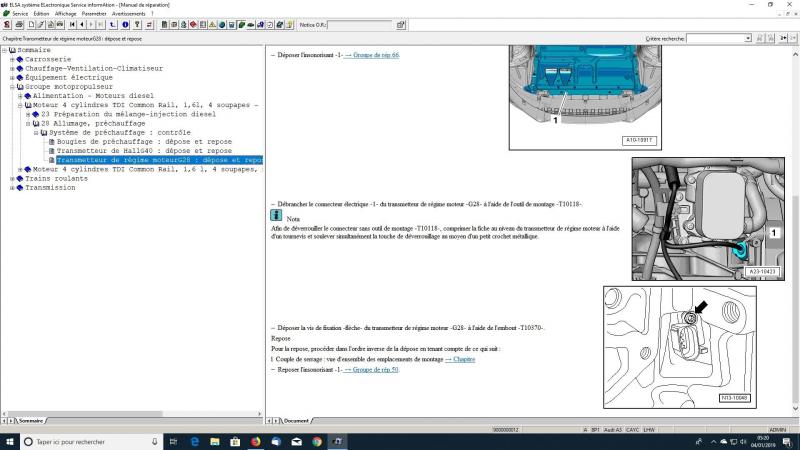This screenshot has width=800, height=450.
Task: Open the Service menu
Action: [20, 14]
